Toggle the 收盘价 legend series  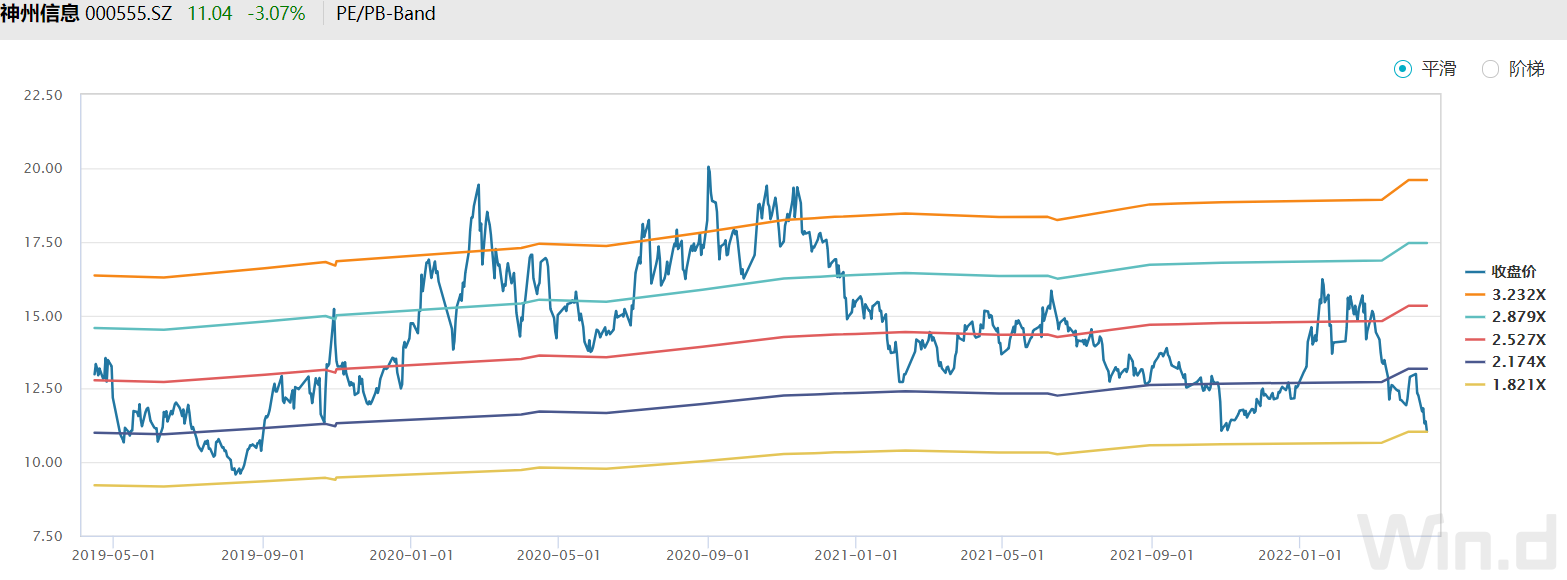point(1505,271)
